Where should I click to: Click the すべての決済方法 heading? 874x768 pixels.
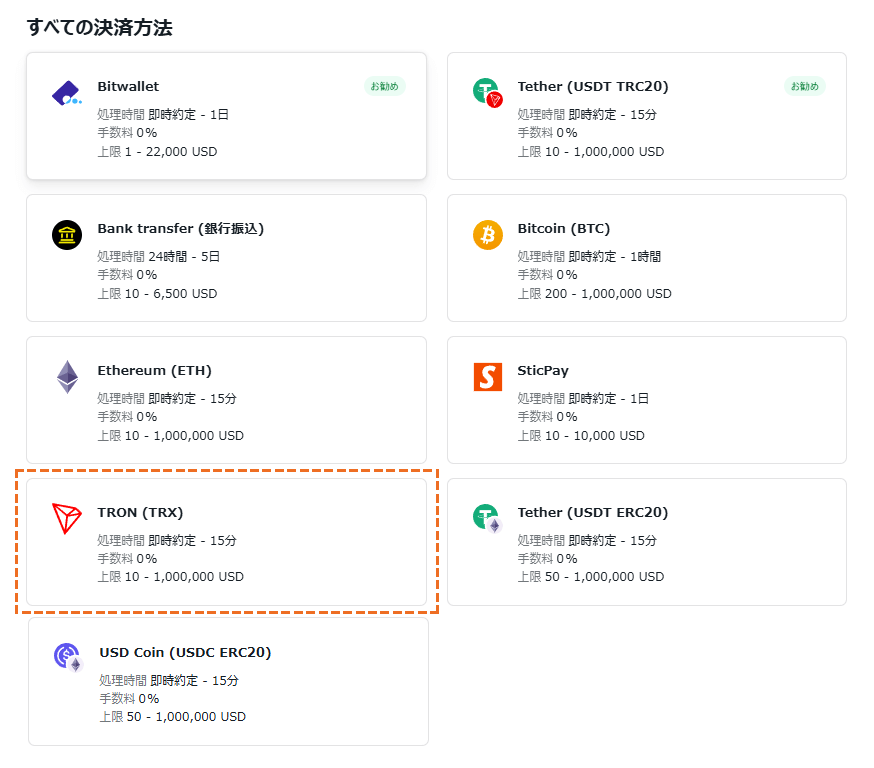pos(100,27)
